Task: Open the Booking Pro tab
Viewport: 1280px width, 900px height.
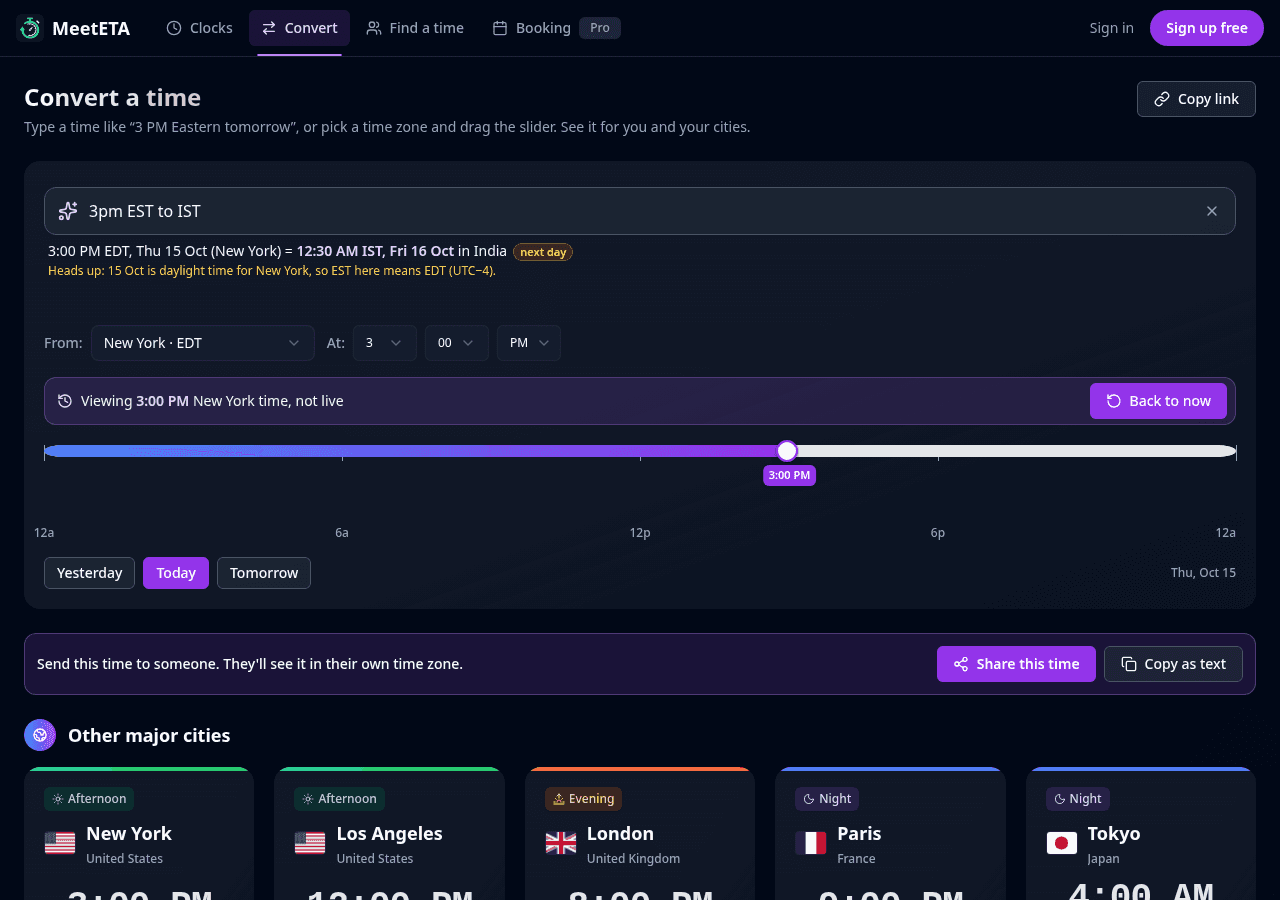Action: (x=556, y=28)
